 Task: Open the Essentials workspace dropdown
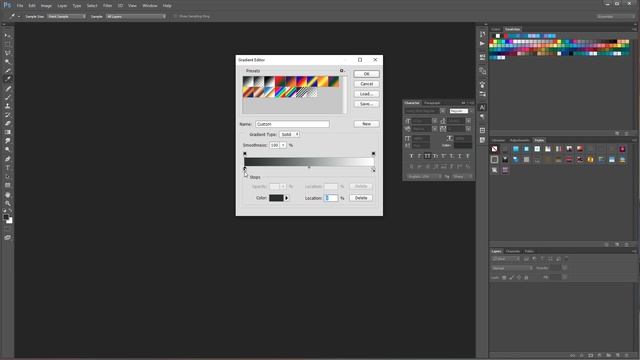[616, 16]
